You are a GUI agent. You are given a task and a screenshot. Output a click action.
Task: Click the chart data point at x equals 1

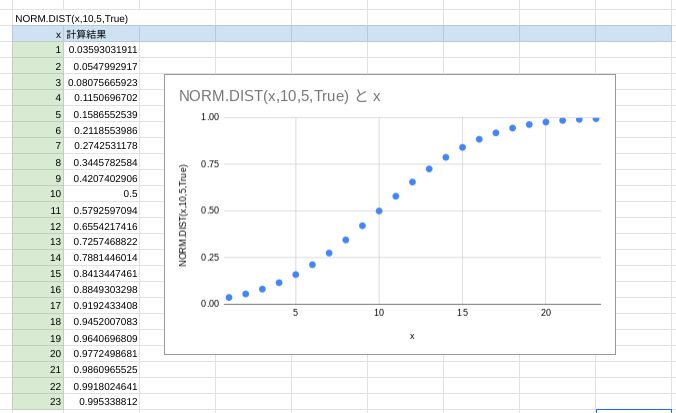[229, 297]
